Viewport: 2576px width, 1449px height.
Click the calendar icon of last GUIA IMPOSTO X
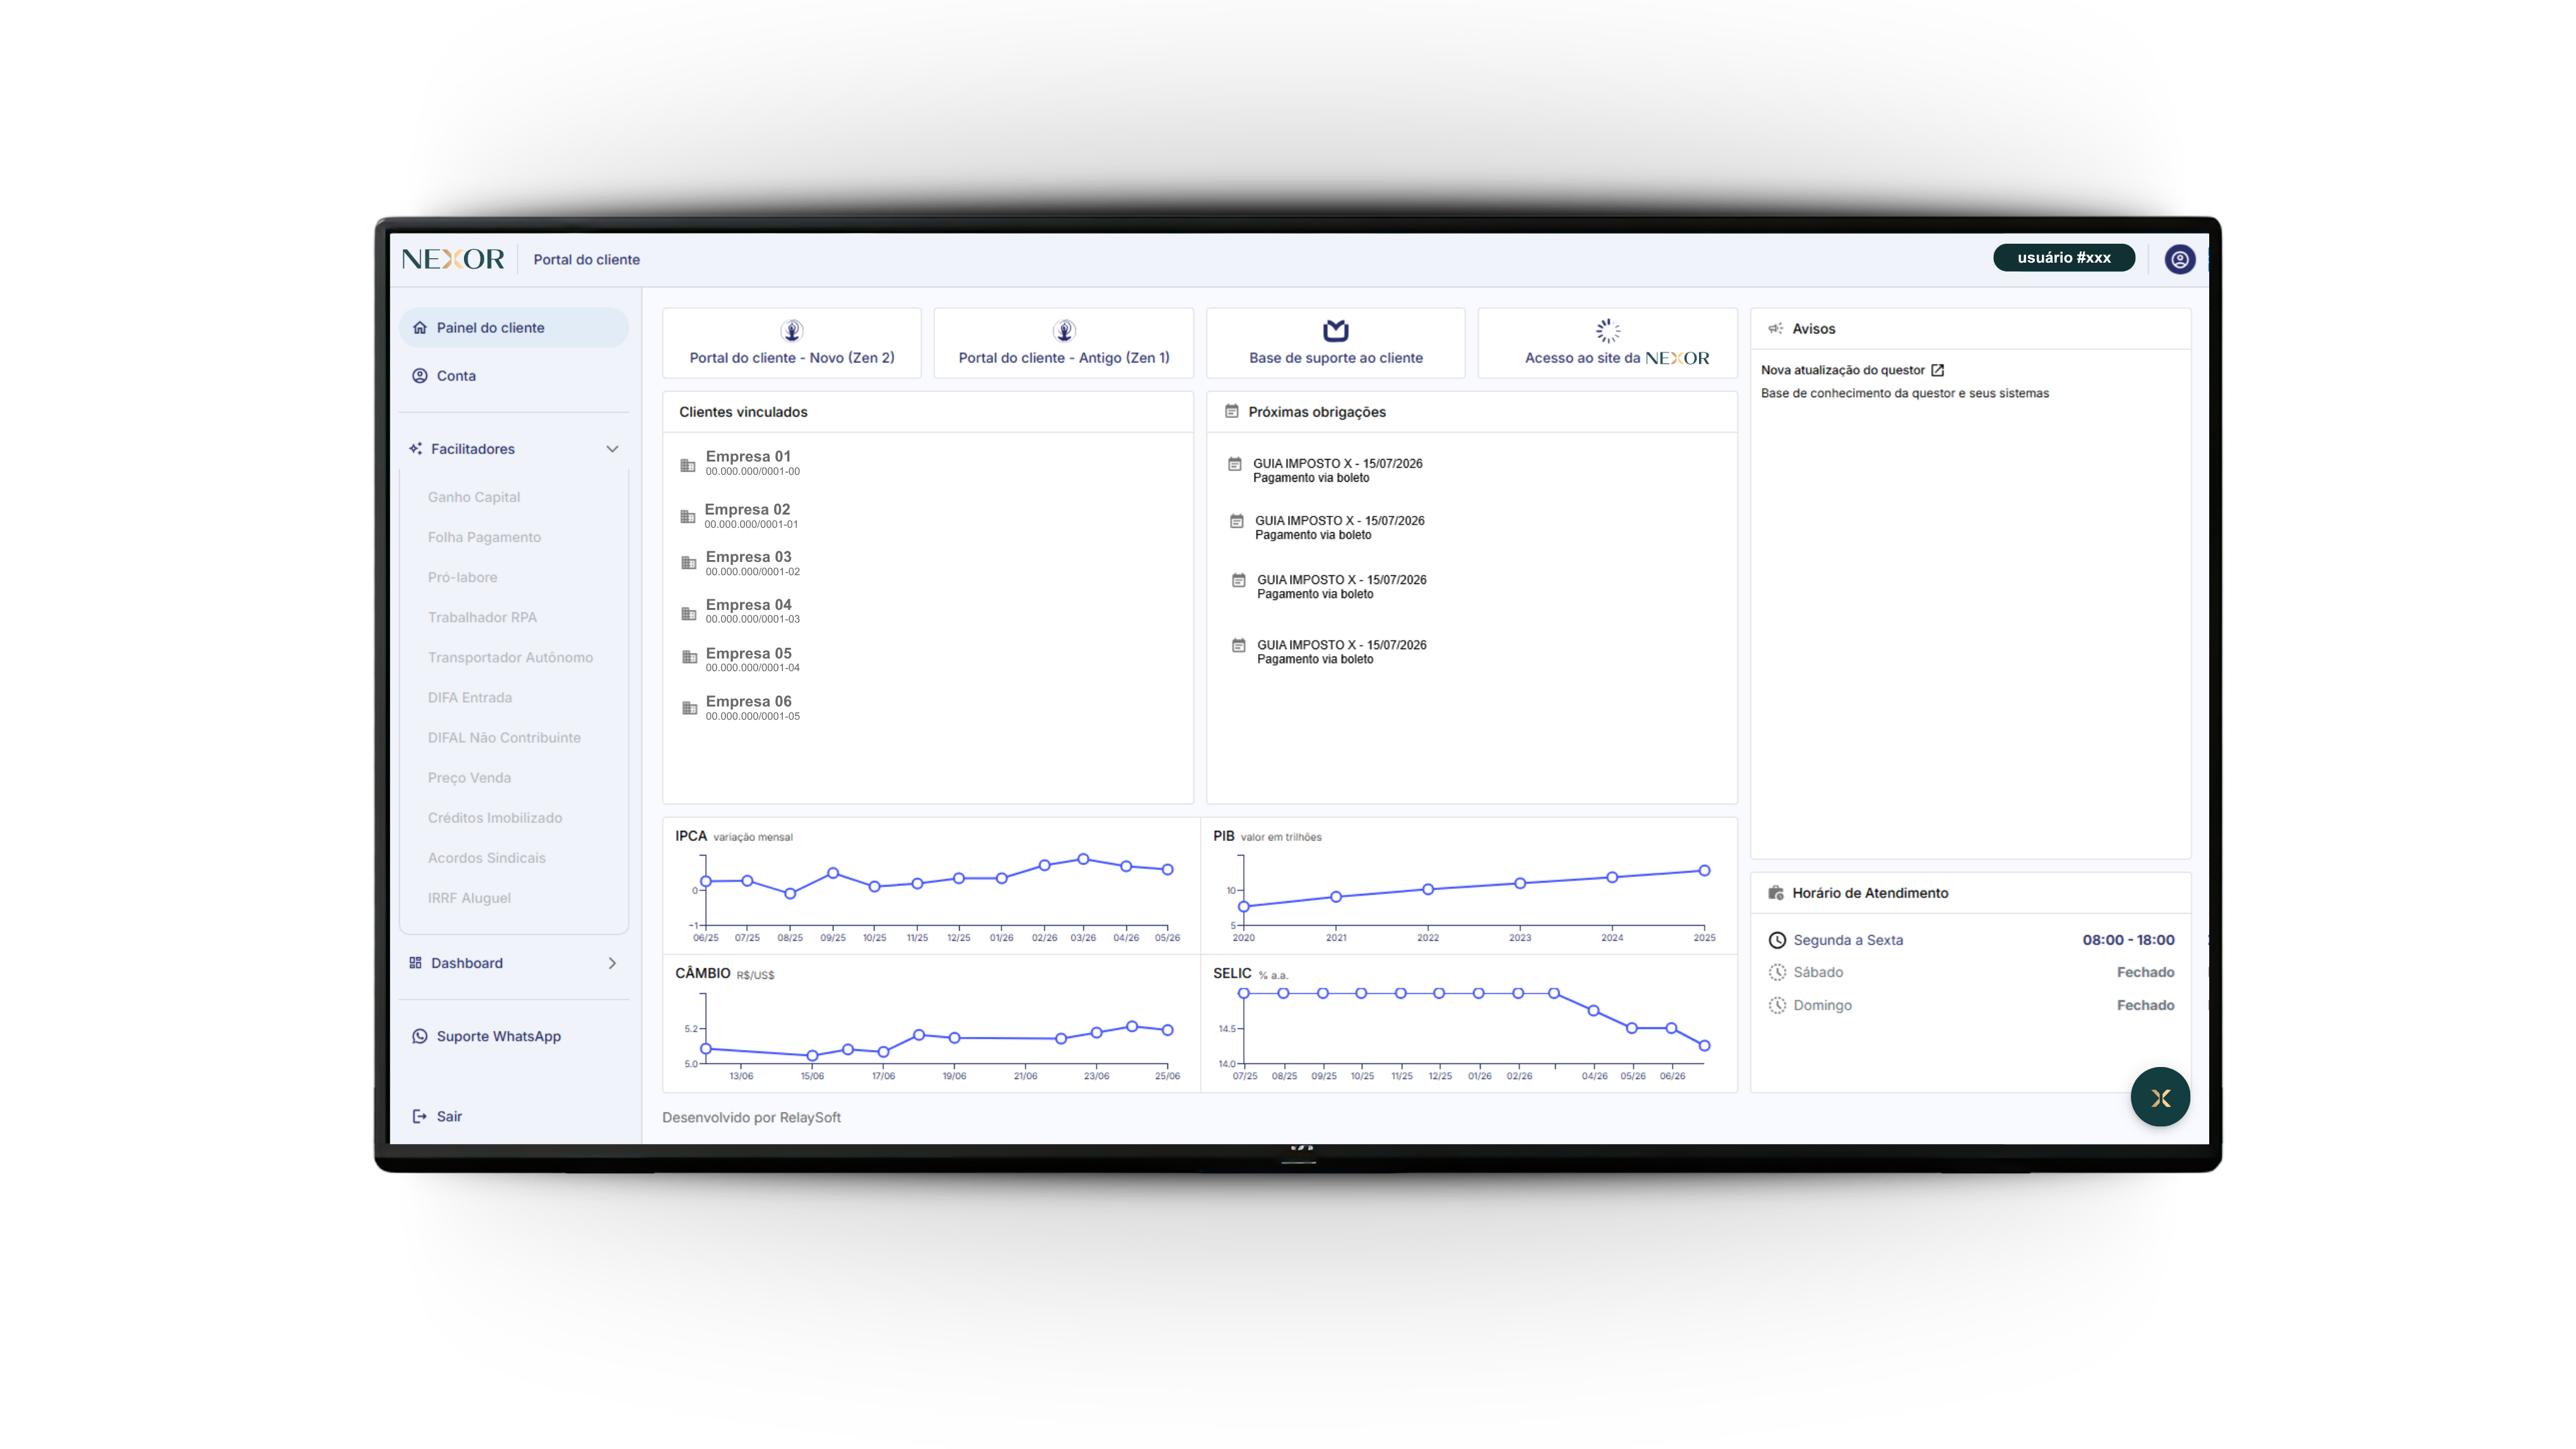(x=1239, y=645)
